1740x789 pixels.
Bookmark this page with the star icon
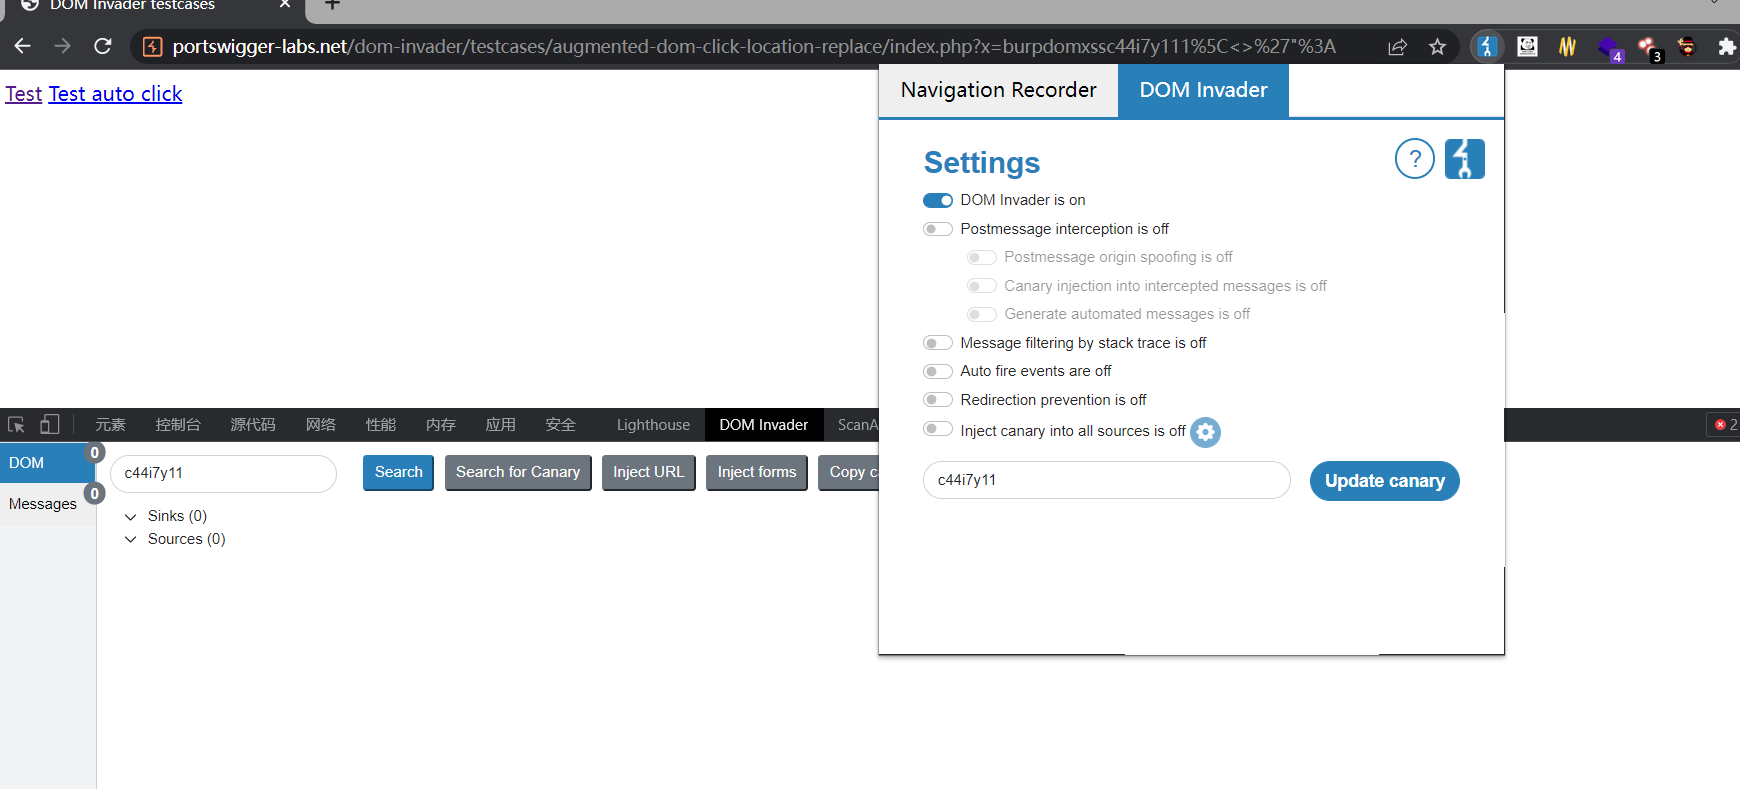click(1437, 47)
